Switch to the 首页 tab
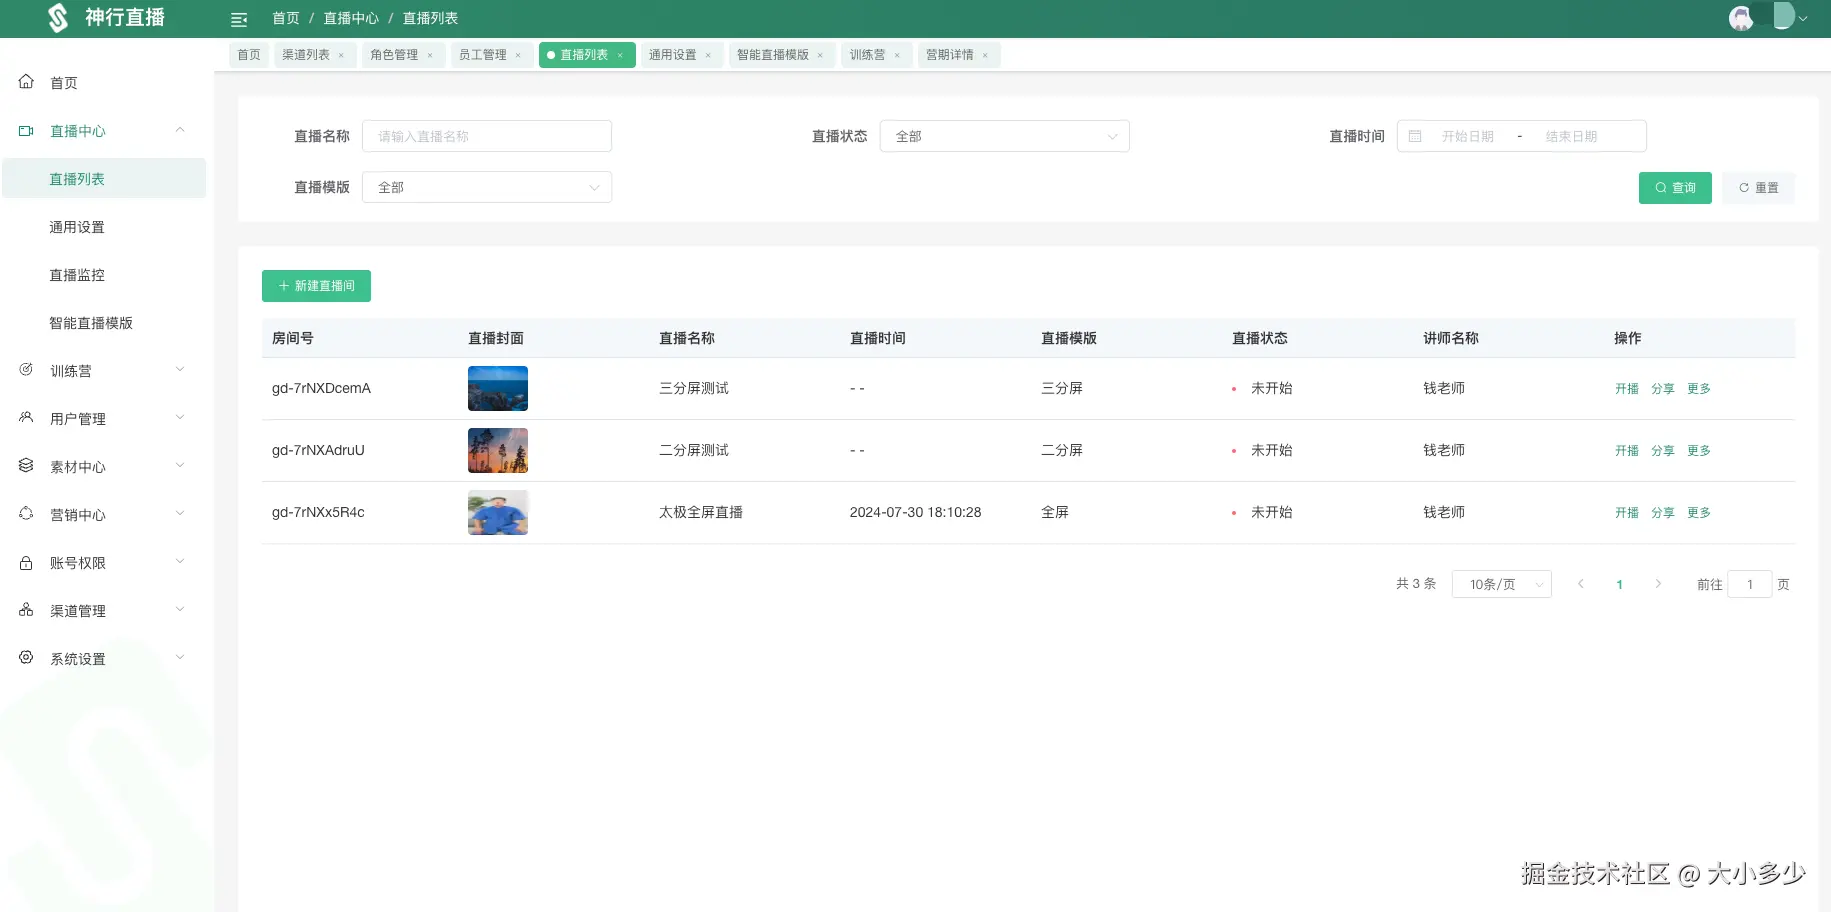 (x=249, y=55)
